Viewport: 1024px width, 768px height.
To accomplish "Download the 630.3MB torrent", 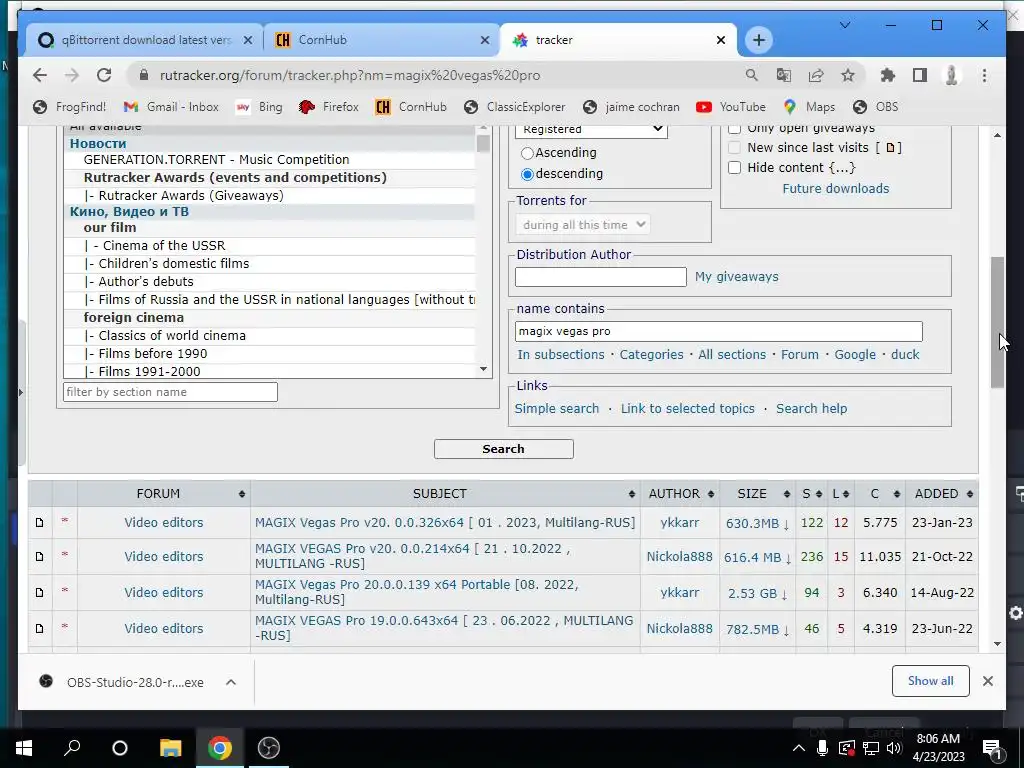I will [x=758, y=523].
